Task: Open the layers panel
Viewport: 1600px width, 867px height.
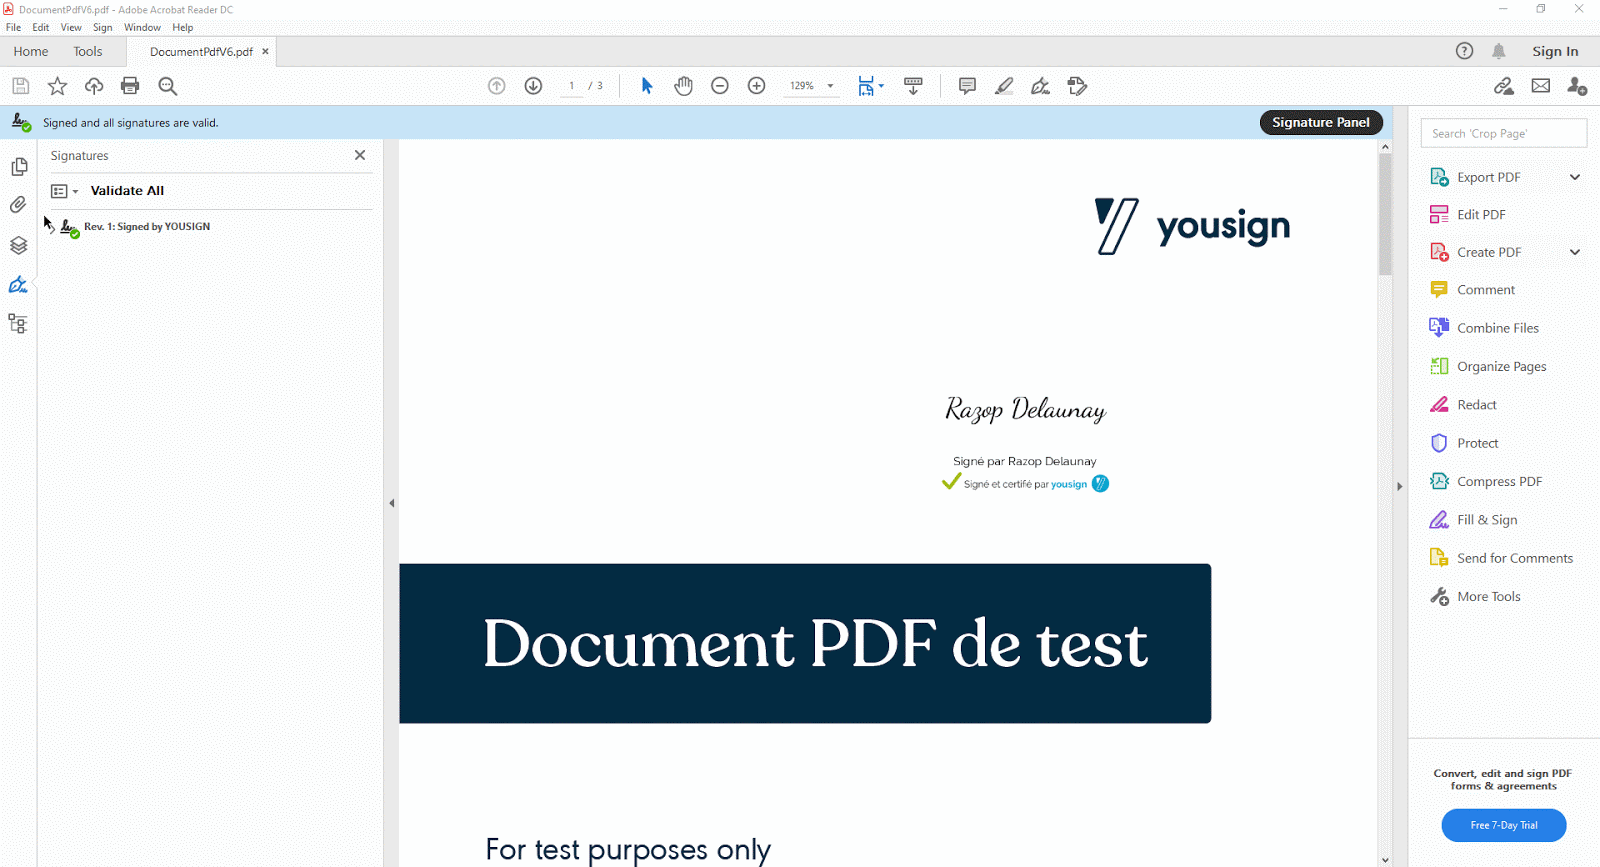Action: 18,245
